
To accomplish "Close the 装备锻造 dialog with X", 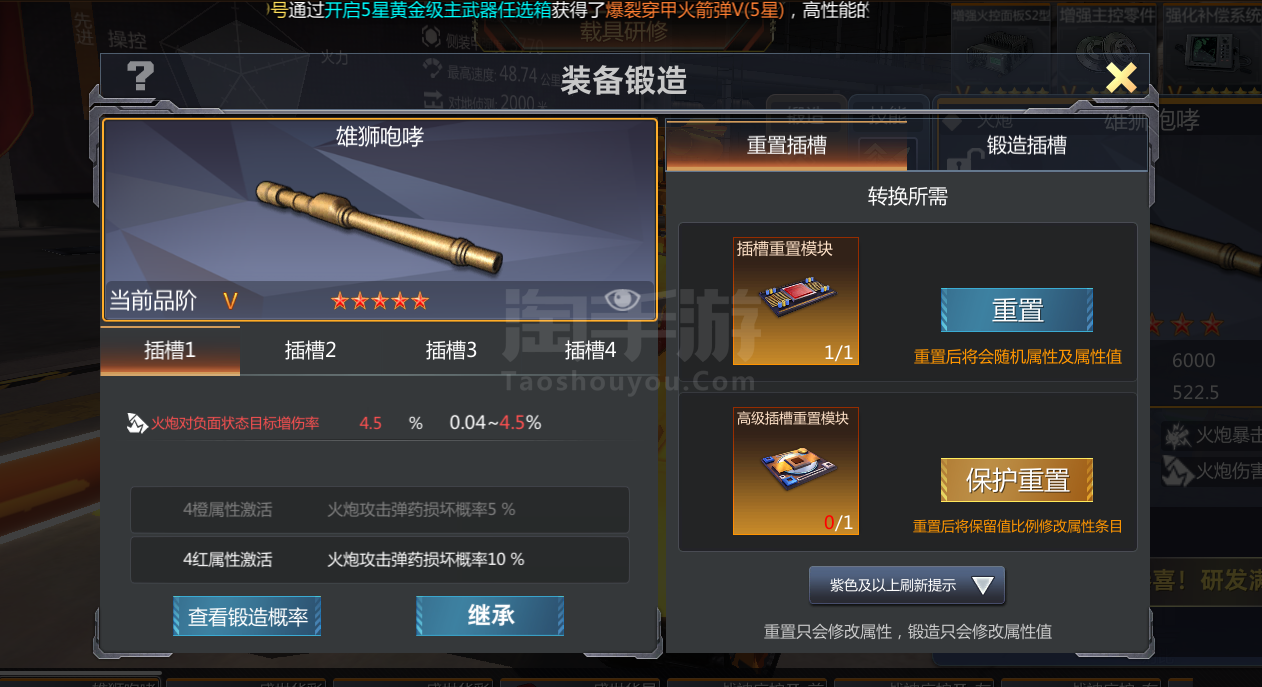I will click(x=1121, y=77).
